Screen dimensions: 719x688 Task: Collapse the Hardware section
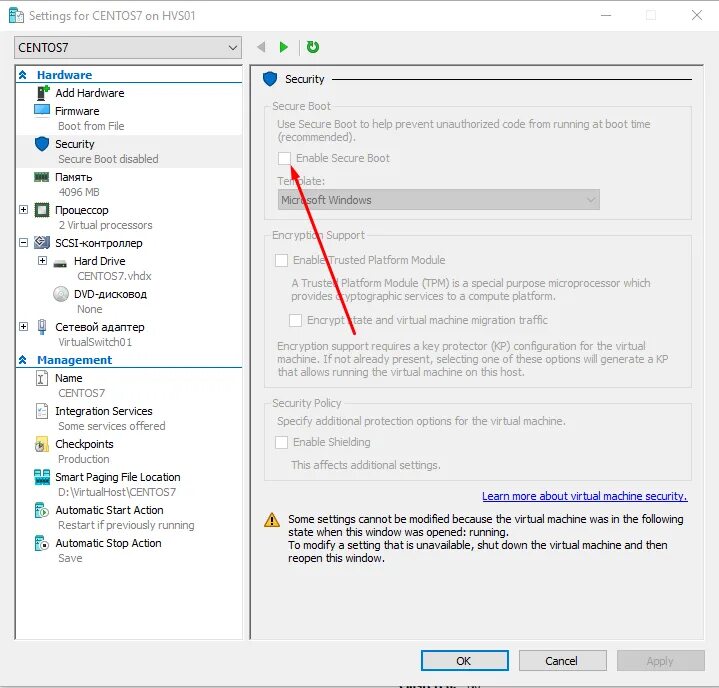22,75
